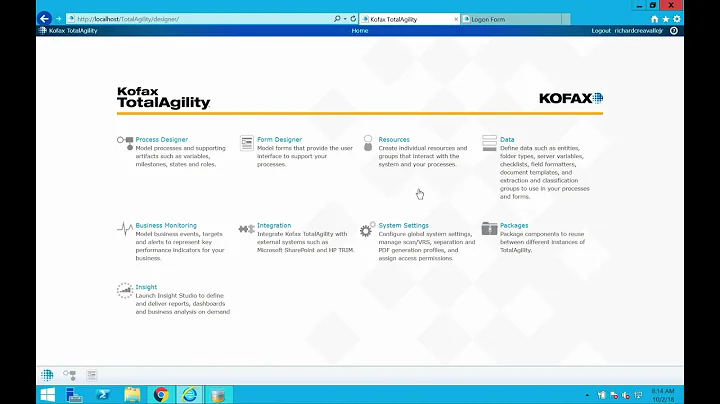Open the Process Designer icon
The image size is (720, 404).
(x=125, y=143)
